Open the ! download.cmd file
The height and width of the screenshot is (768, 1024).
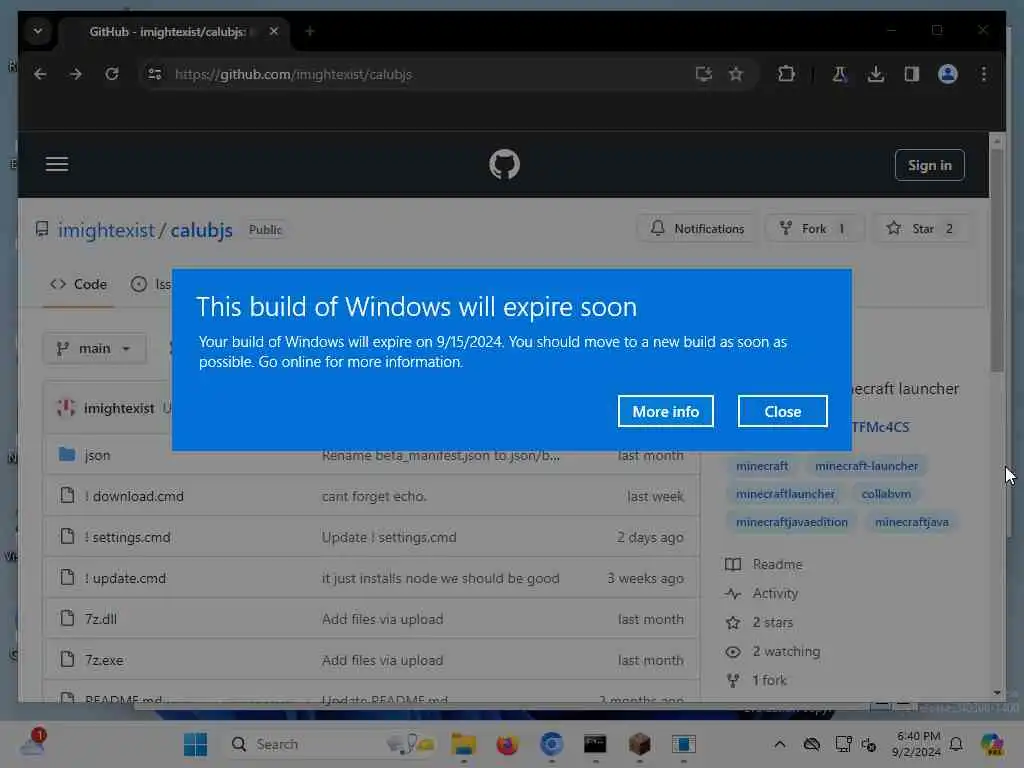click(134, 496)
